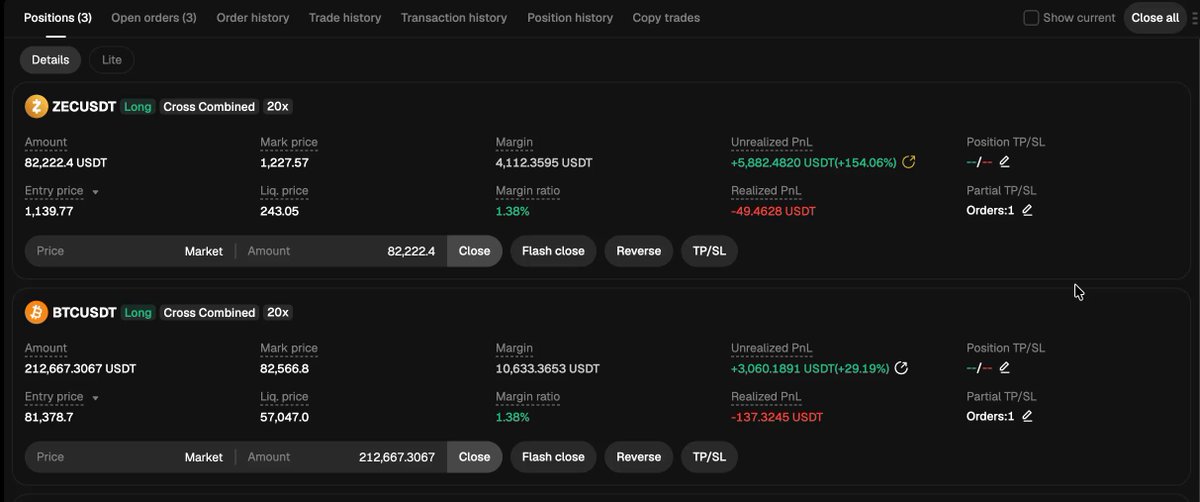Image resolution: width=1200 pixels, height=502 pixels.
Task: Edit BTCUSDT Partial TP/SL orders pencil
Action: [1027, 416]
